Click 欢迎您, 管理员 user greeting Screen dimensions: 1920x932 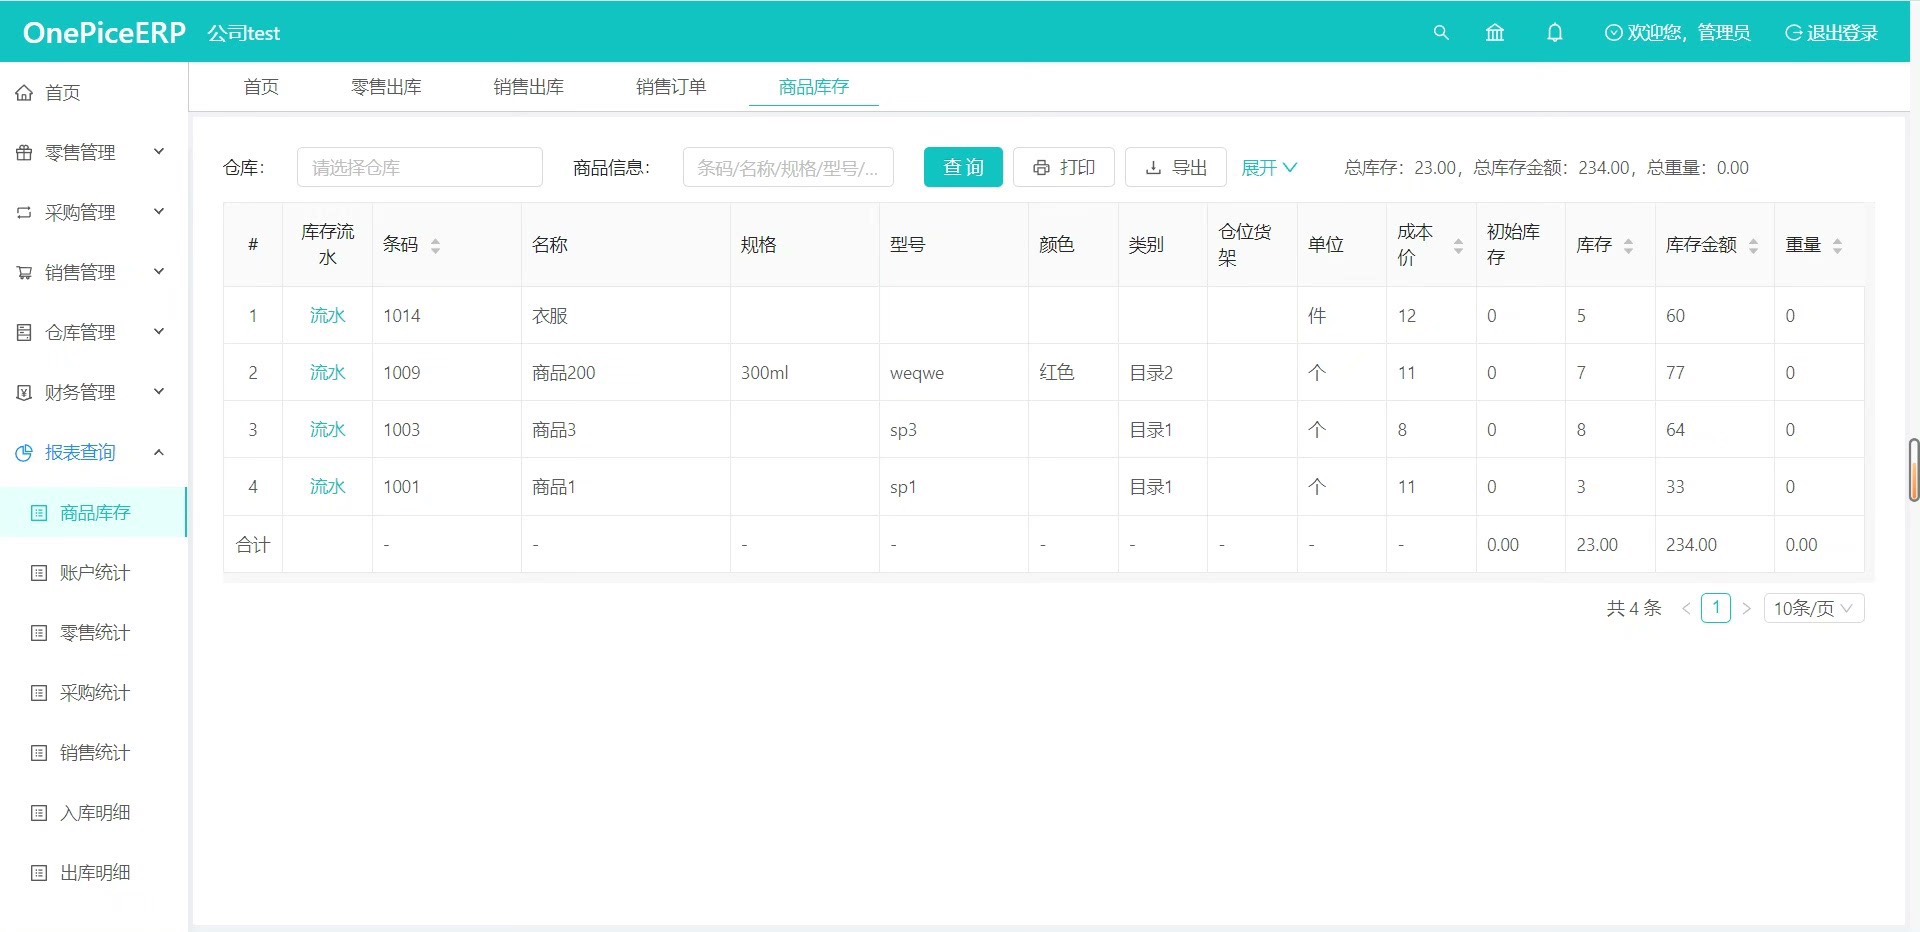click(1677, 32)
